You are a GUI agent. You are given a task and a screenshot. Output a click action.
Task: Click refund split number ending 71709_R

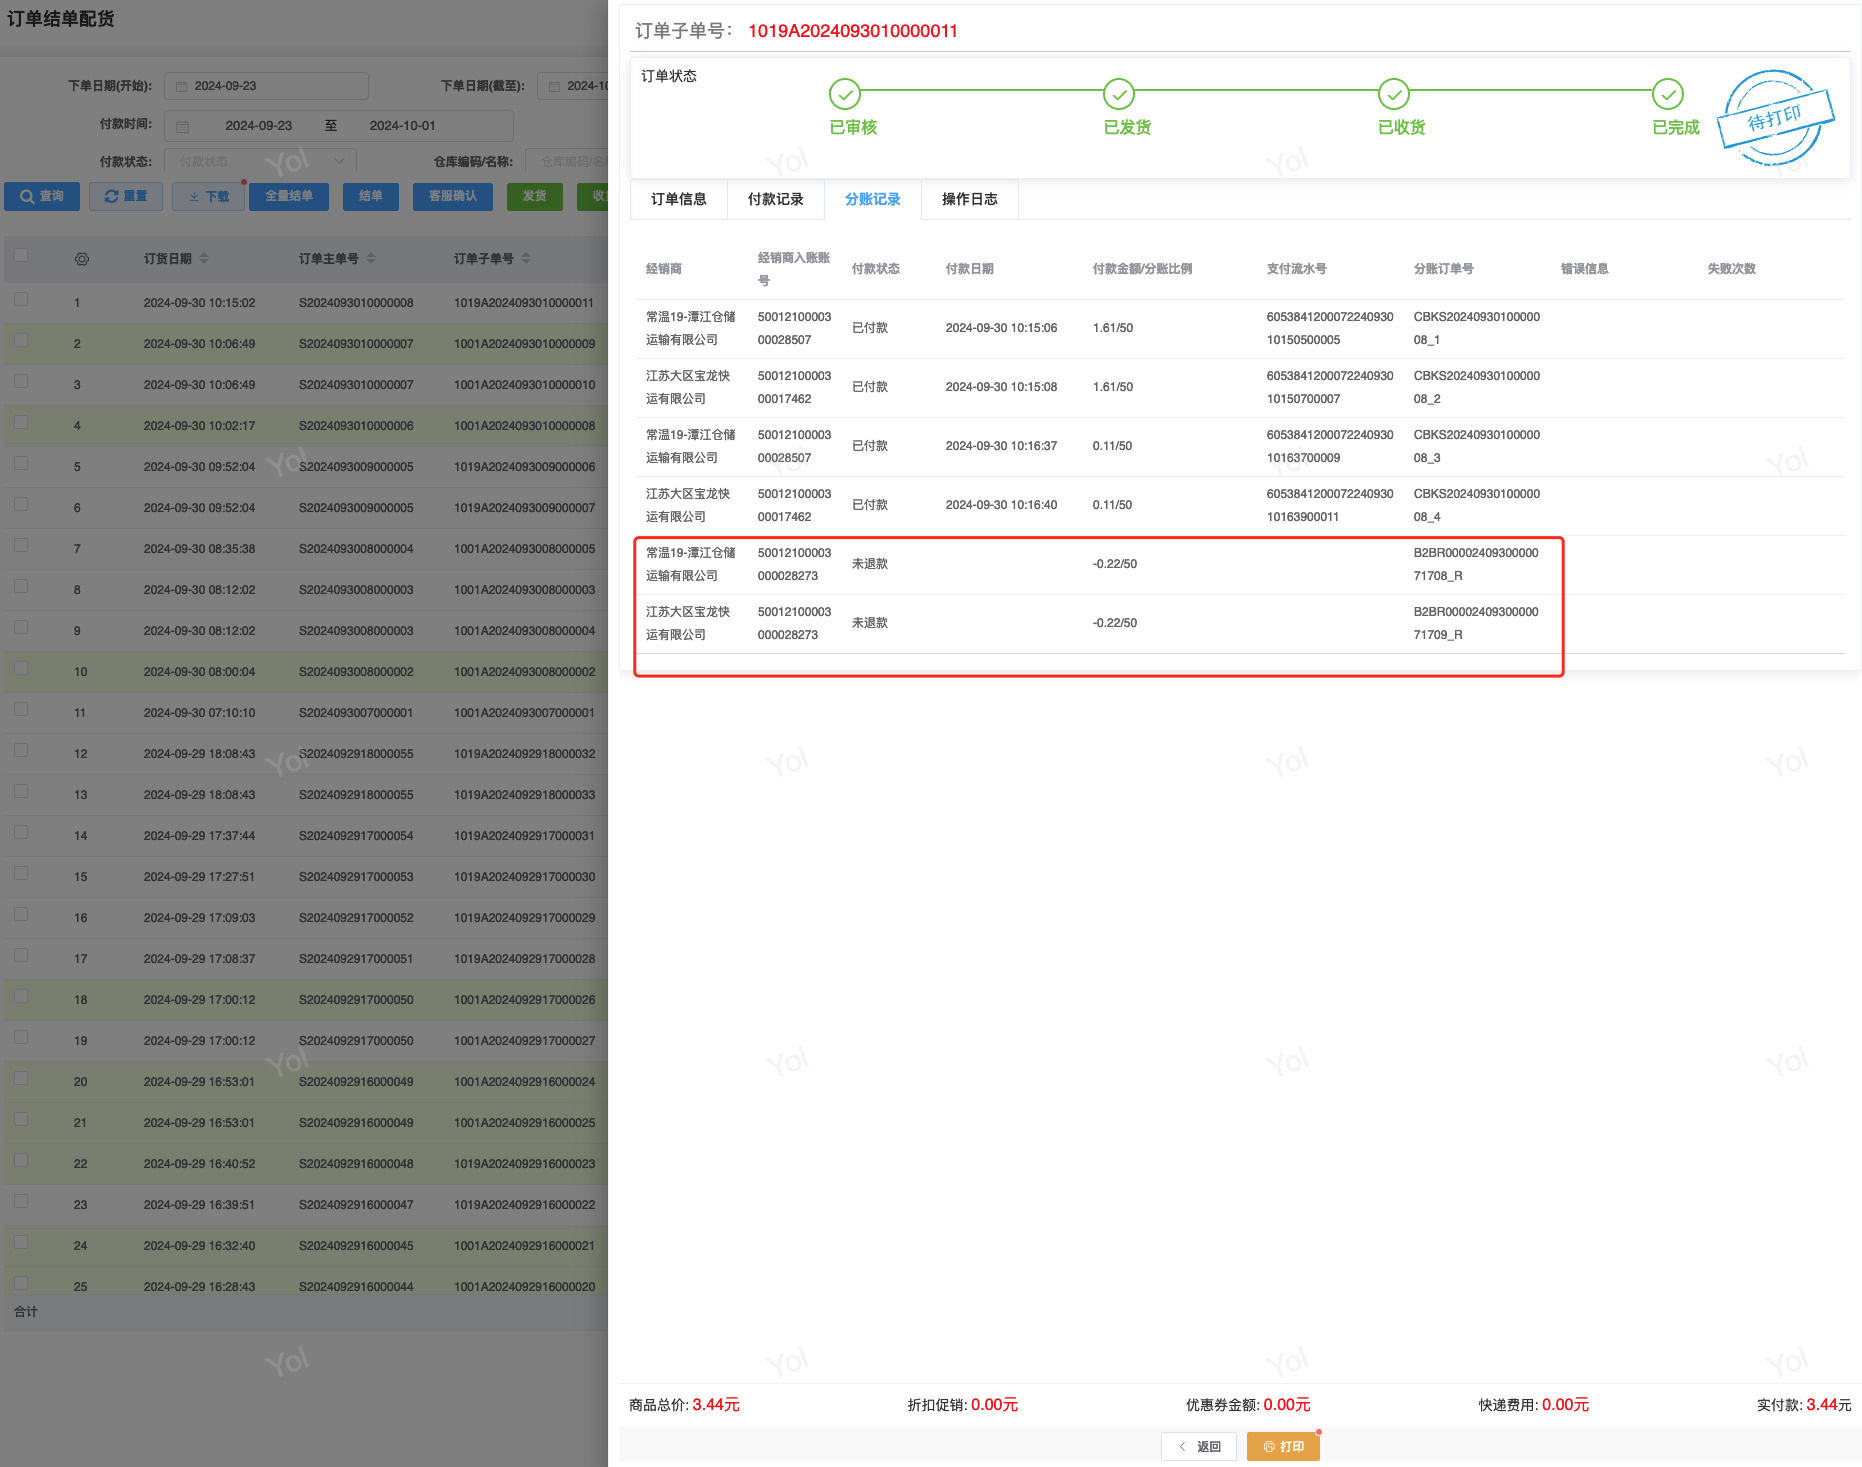coord(1476,623)
